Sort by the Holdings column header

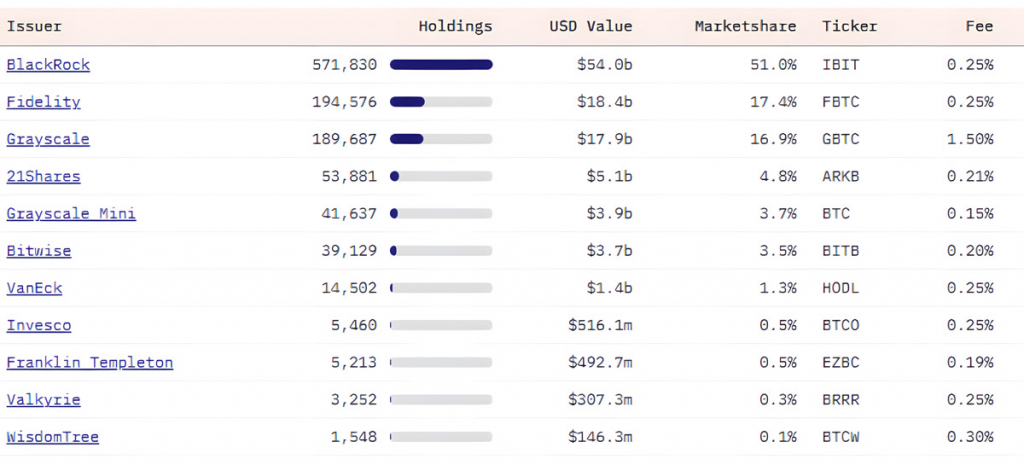coord(455,26)
